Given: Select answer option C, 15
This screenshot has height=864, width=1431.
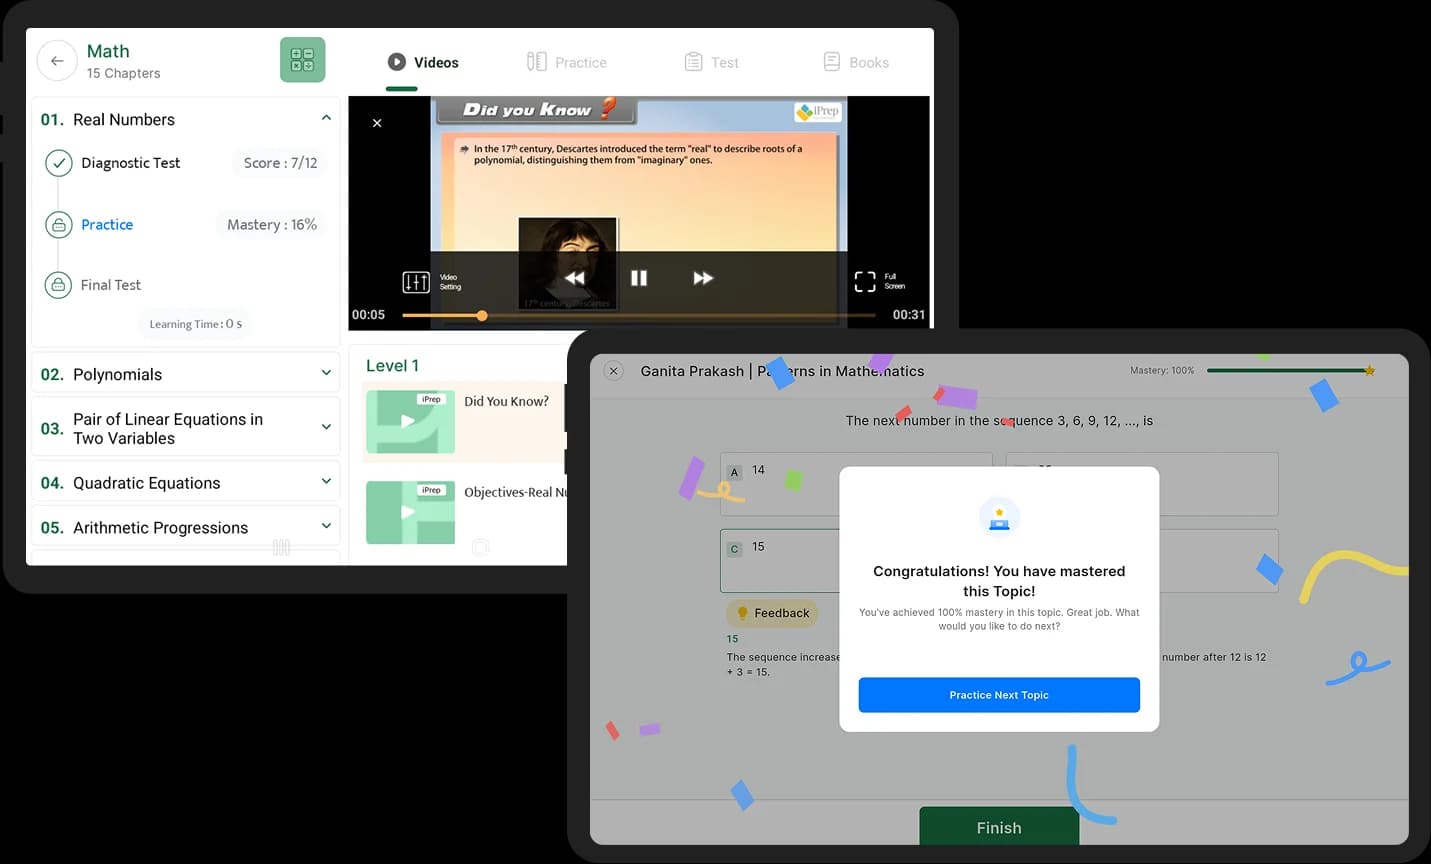Looking at the screenshot, I should coord(780,560).
